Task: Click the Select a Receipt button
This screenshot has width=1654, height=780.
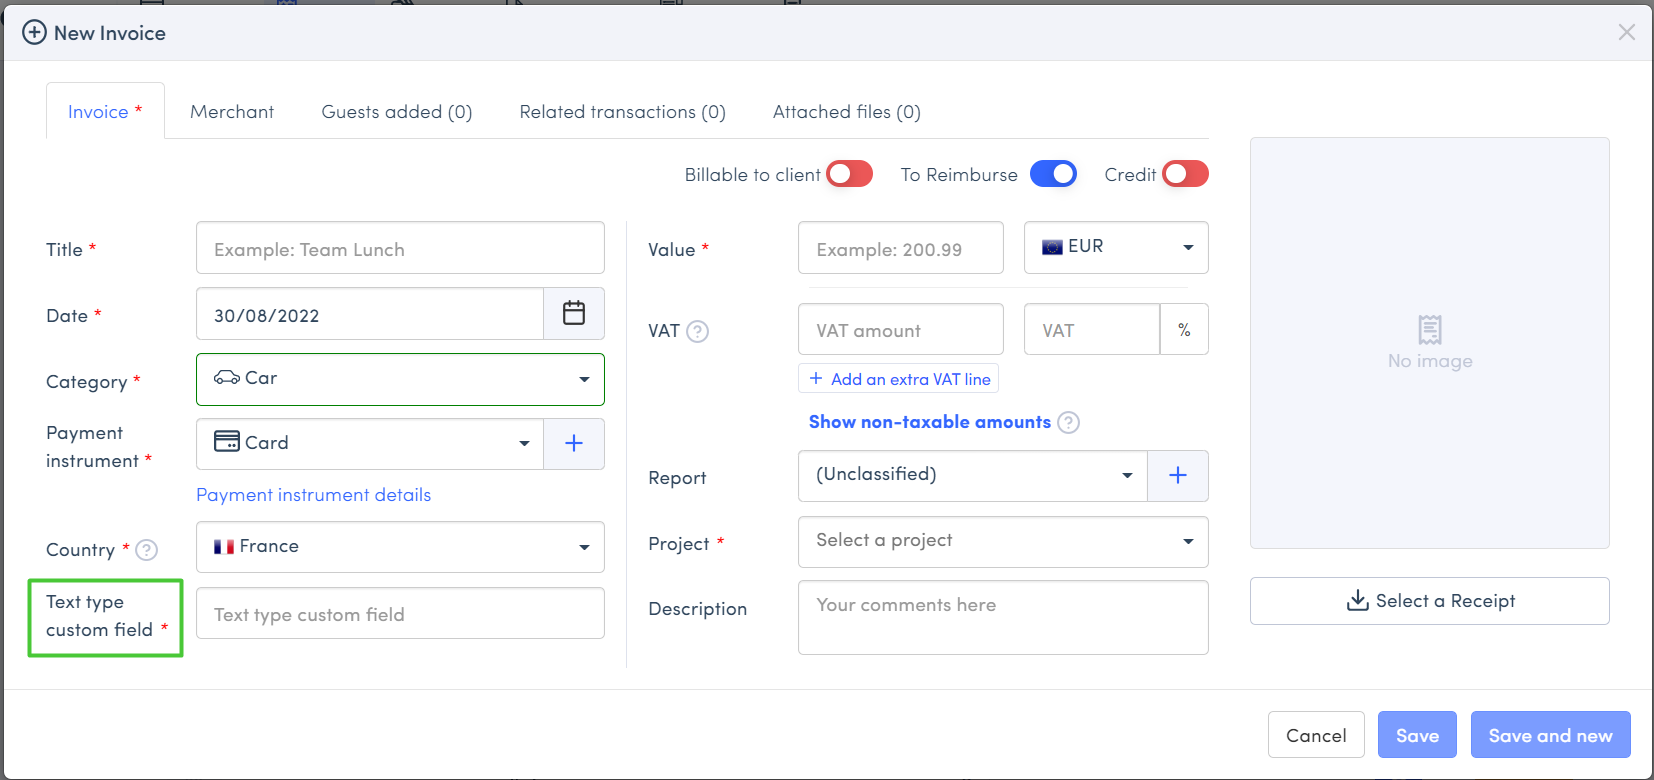Action: 1429,601
